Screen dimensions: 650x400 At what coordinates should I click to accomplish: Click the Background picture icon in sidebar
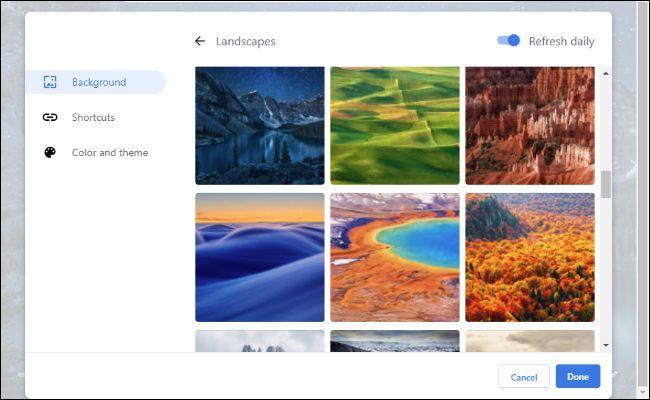point(50,82)
